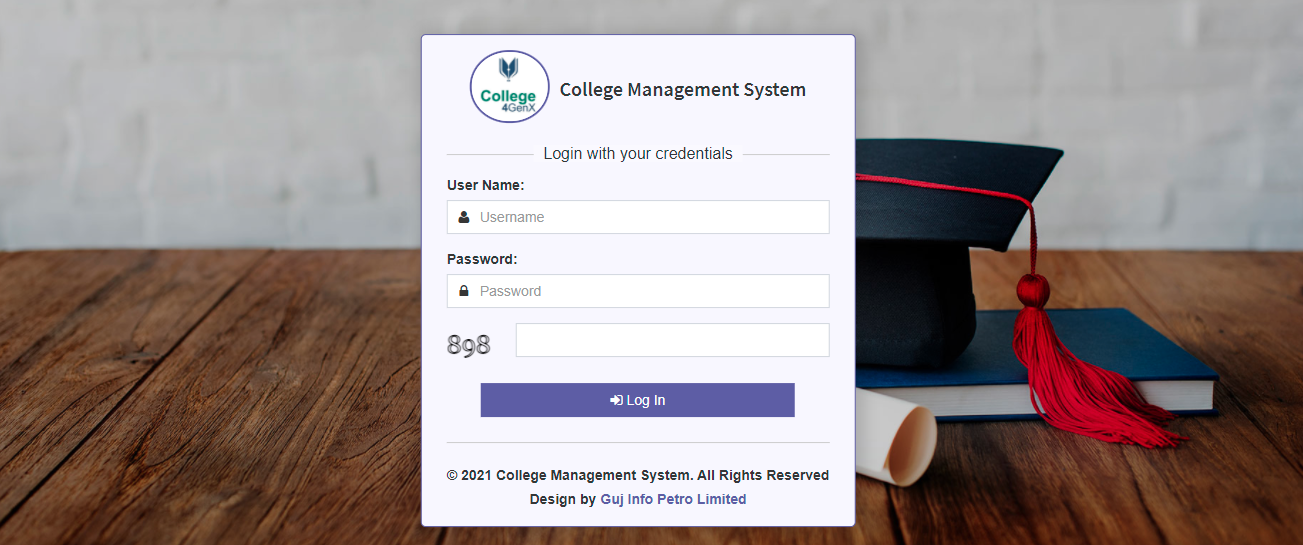Screen dimensions: 1303x545
Task: Click the 2021 copyright notice text
Action: pyautogui.click(x=638, y=475)
